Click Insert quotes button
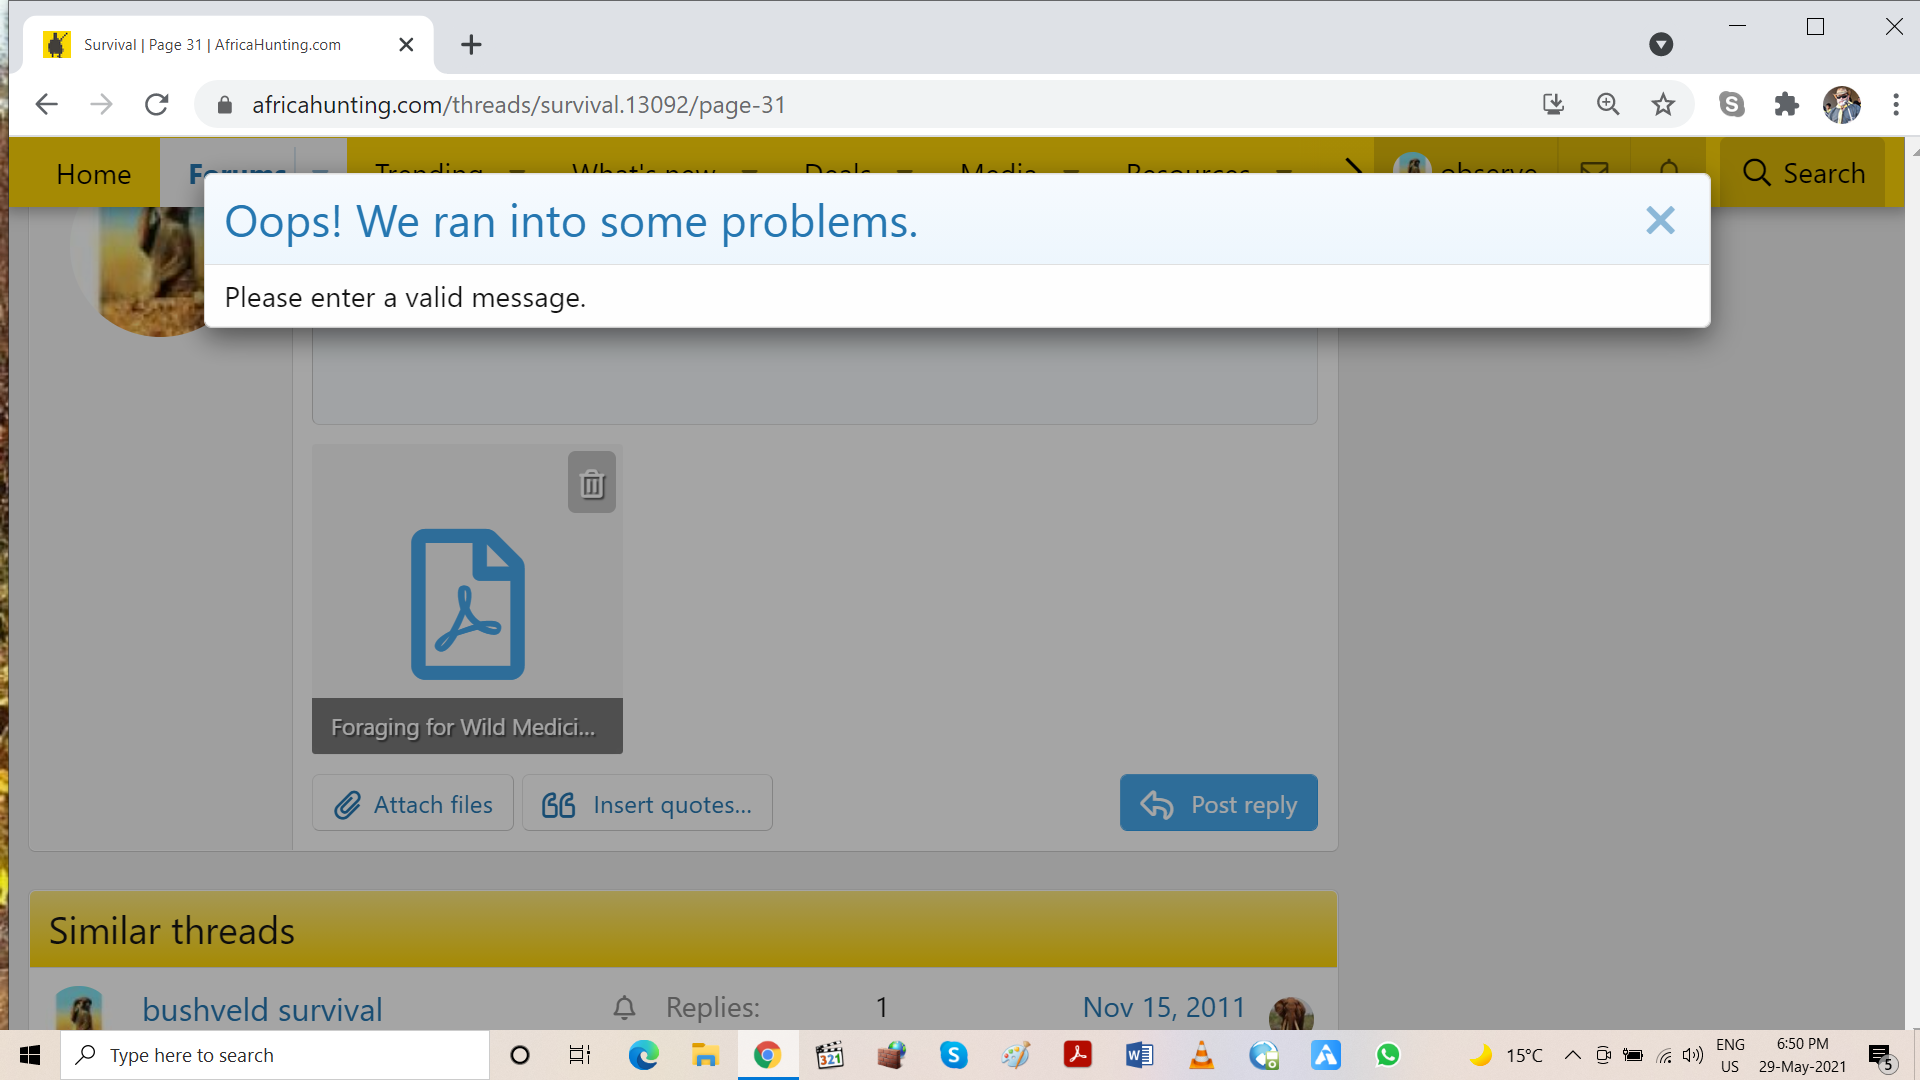Viewport: 1920px width, 1080px height. [x=647, y=804]
